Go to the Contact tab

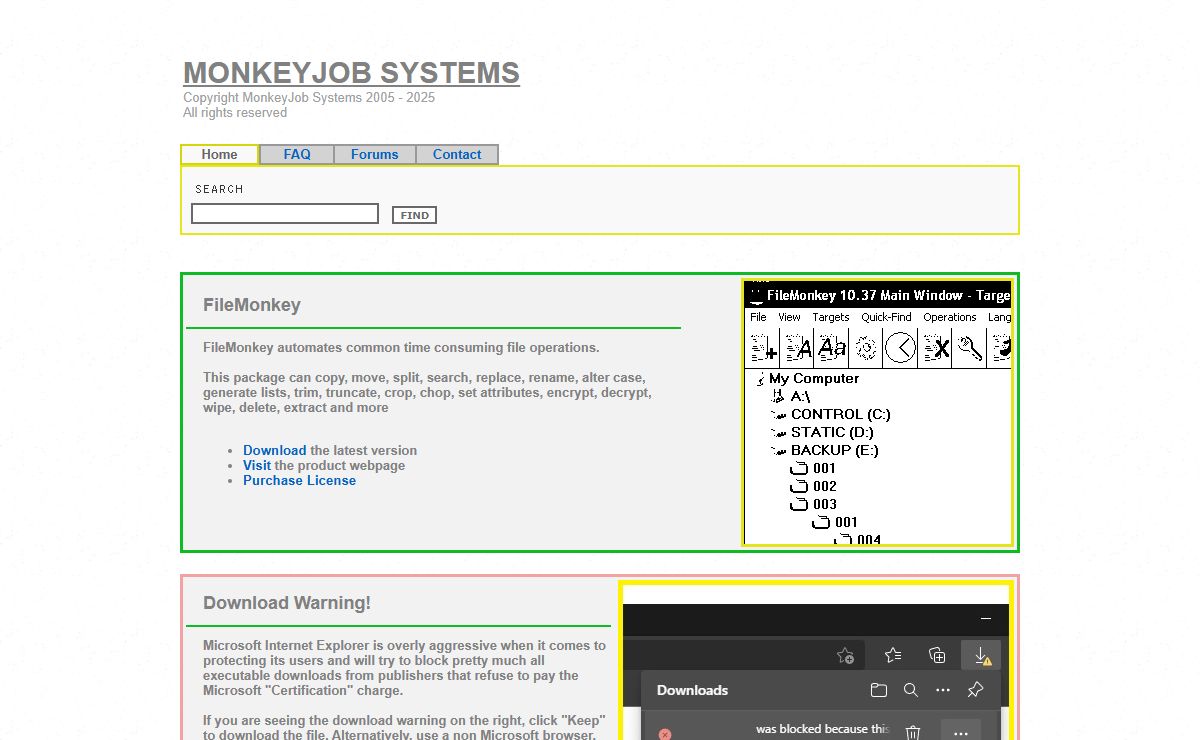(x=457, y=155)
